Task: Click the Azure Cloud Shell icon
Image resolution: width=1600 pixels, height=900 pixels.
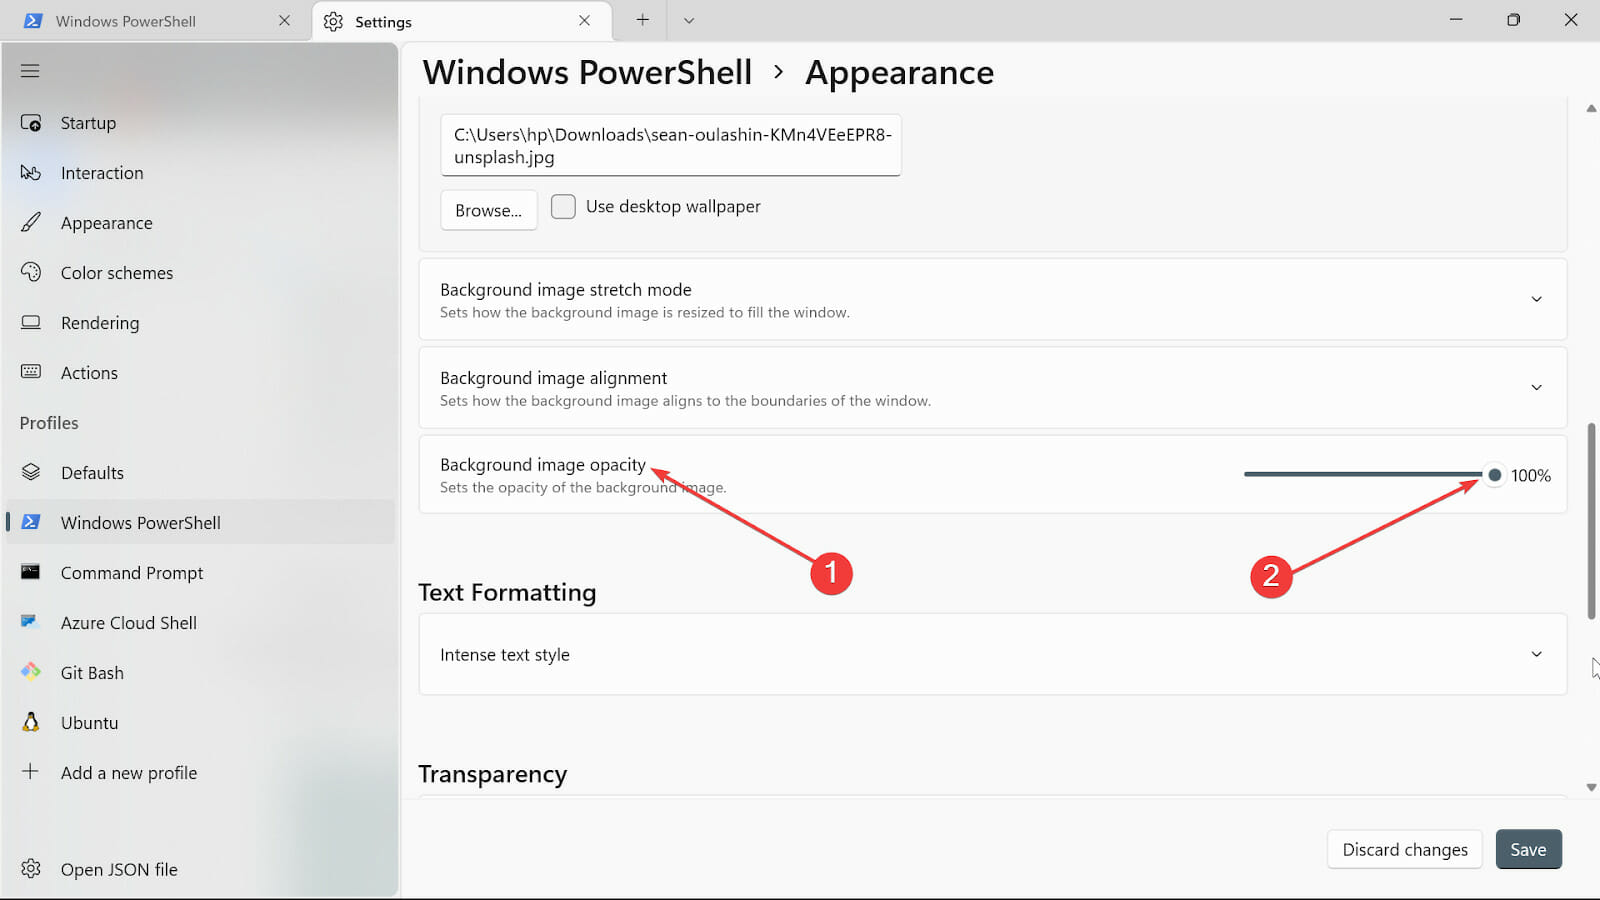Action: [30, 622]
